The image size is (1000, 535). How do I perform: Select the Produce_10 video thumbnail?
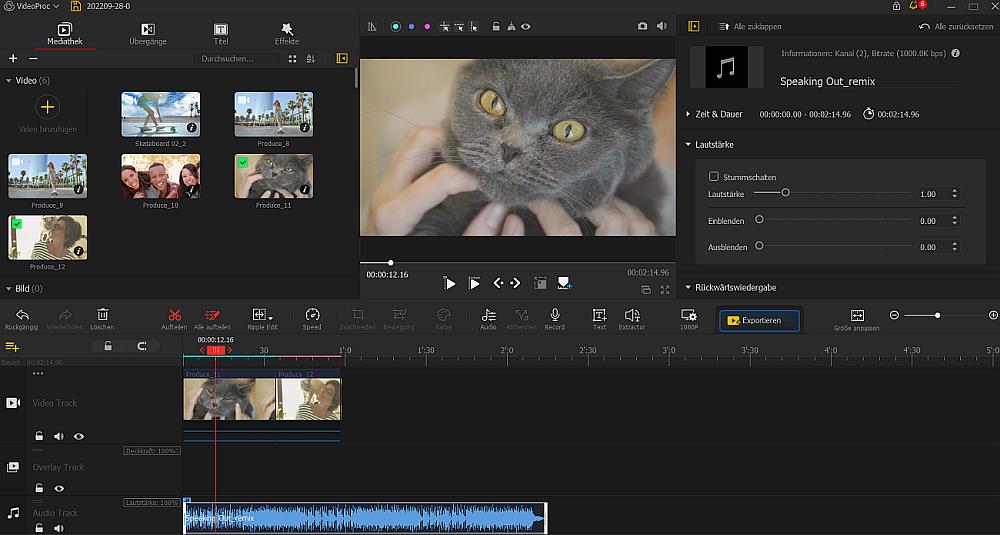[160, 175]
